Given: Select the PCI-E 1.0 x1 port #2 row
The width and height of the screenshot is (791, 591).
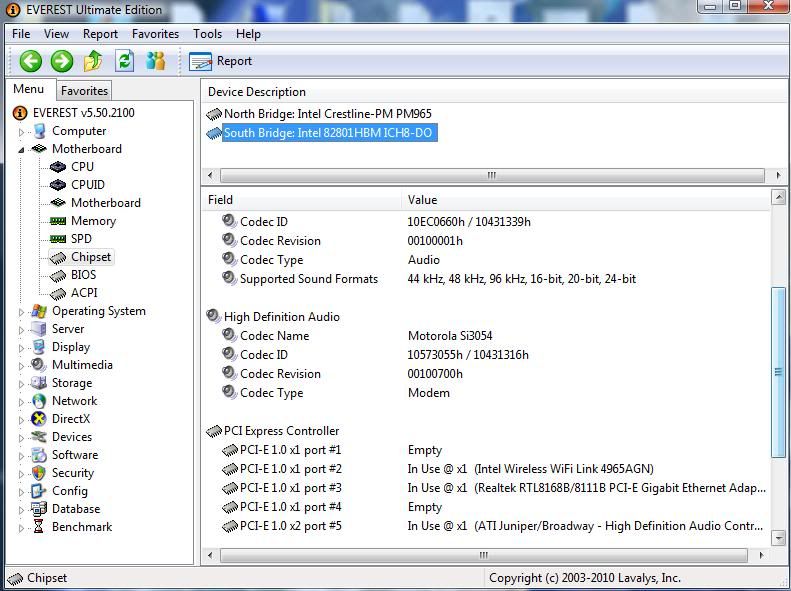Looking at the screenshot, I should [437, 469].
